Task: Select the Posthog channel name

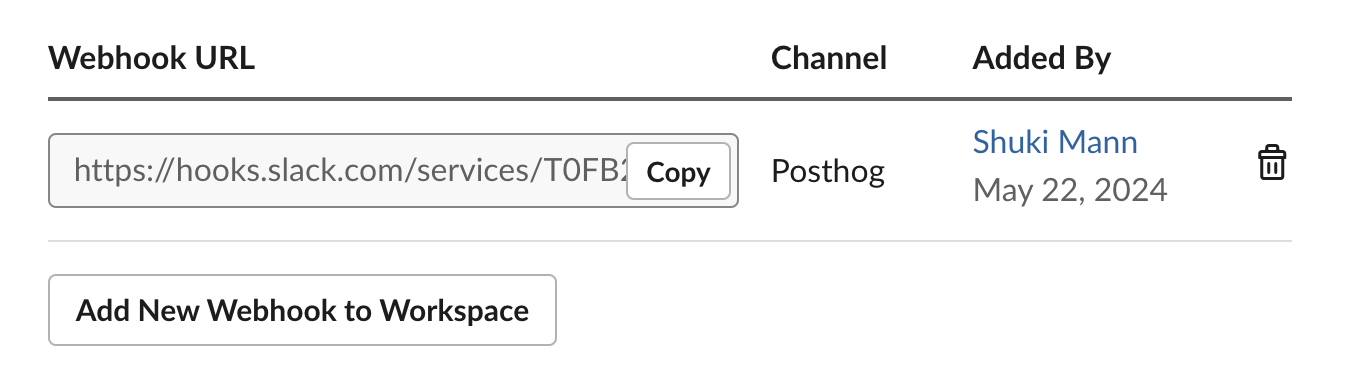Action: click(x=828, y=172)
